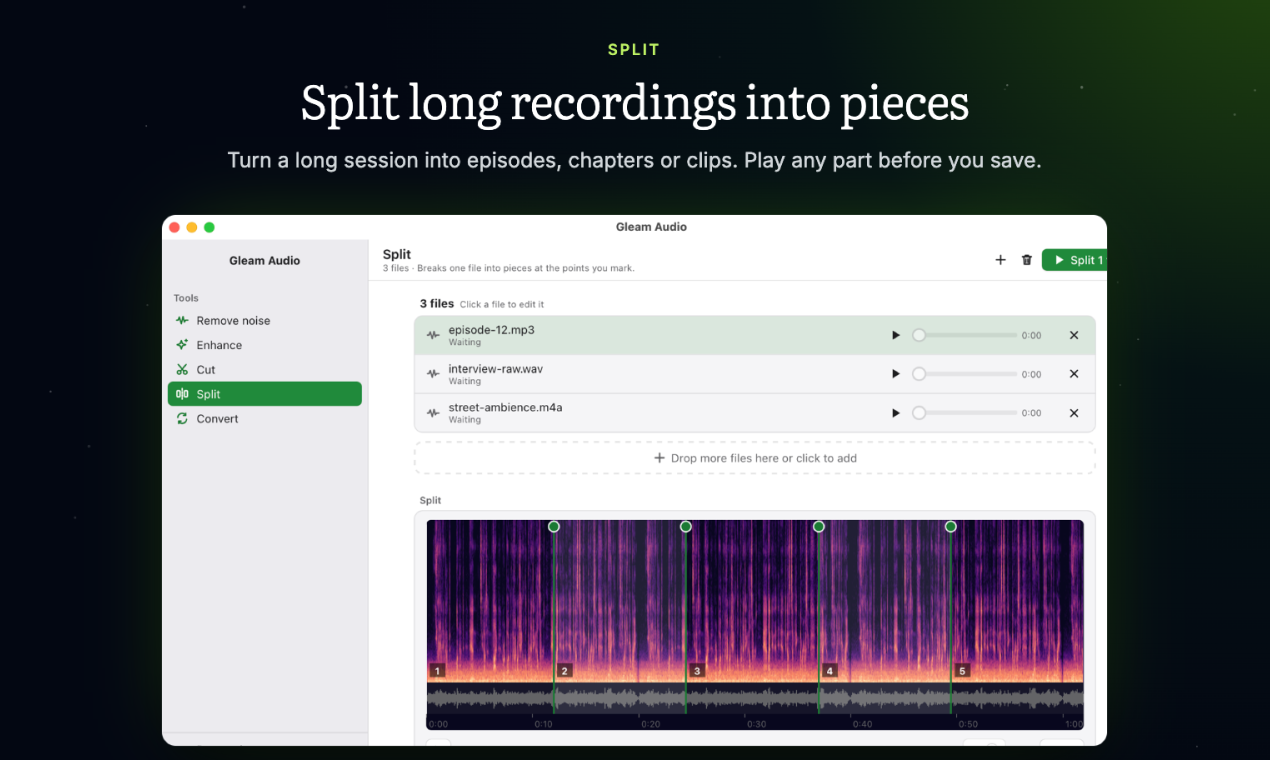Viewport: 1270px width, 760px height.
Task: Select segment label 3 on spectrogram
Action: pyautogui.click(x=697, y=671)
